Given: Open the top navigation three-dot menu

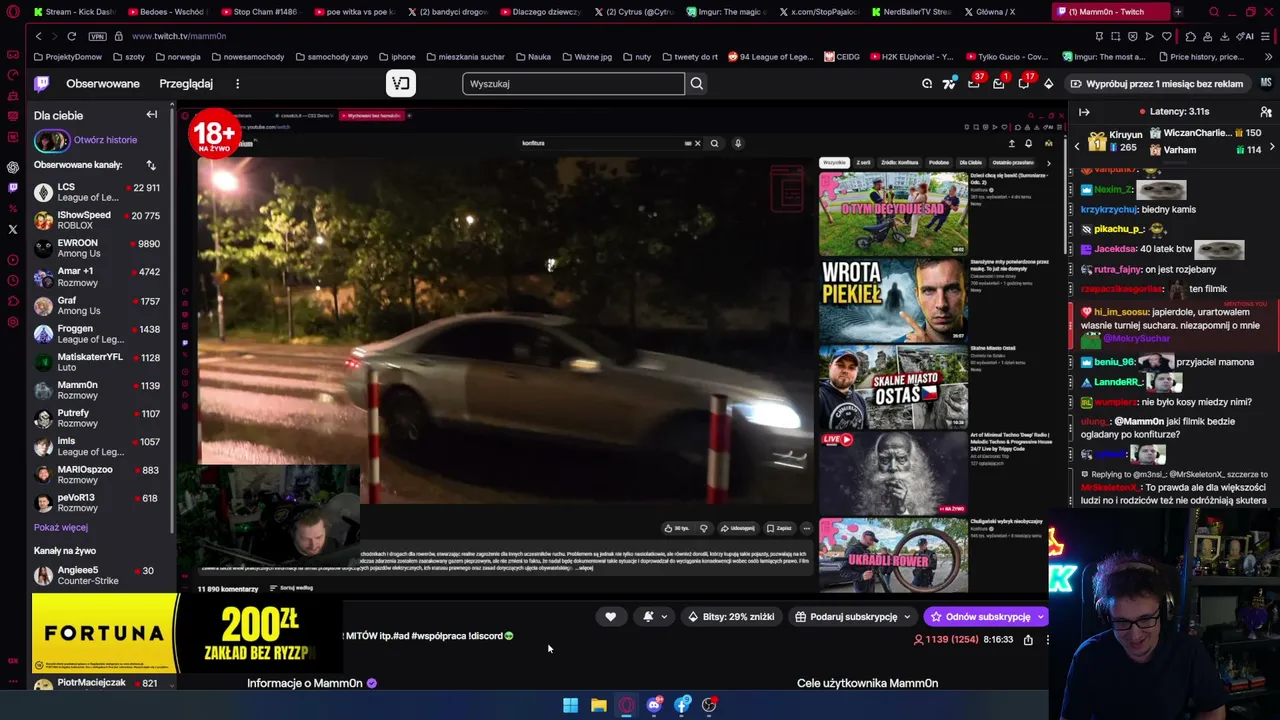Looking at the screenshot, I should click(237, 84).
